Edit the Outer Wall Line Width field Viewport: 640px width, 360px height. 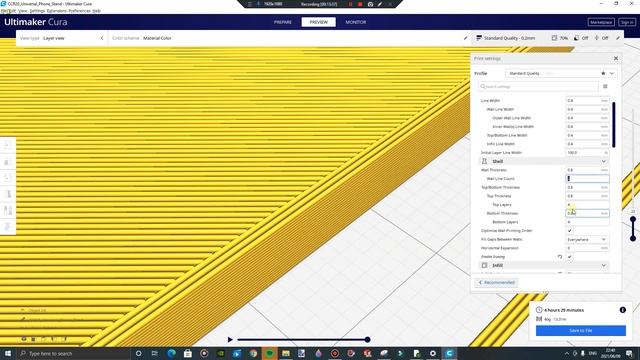click(587, 118)
